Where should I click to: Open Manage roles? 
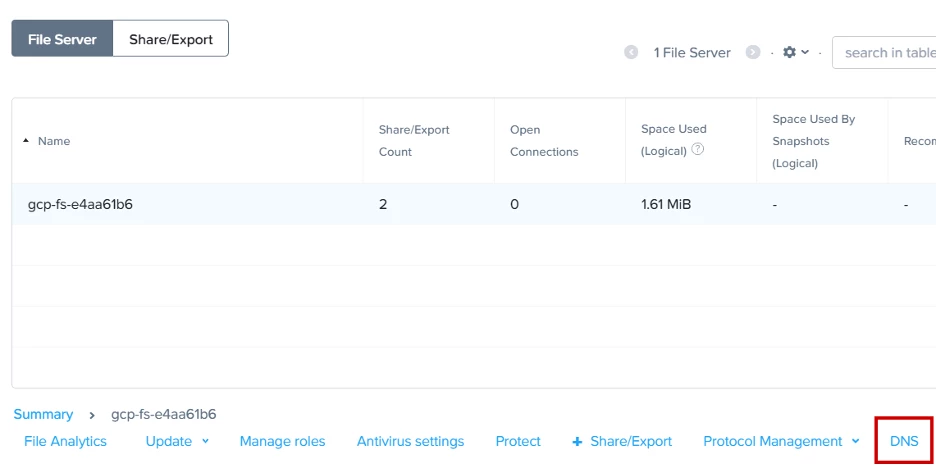pos(282,442)
